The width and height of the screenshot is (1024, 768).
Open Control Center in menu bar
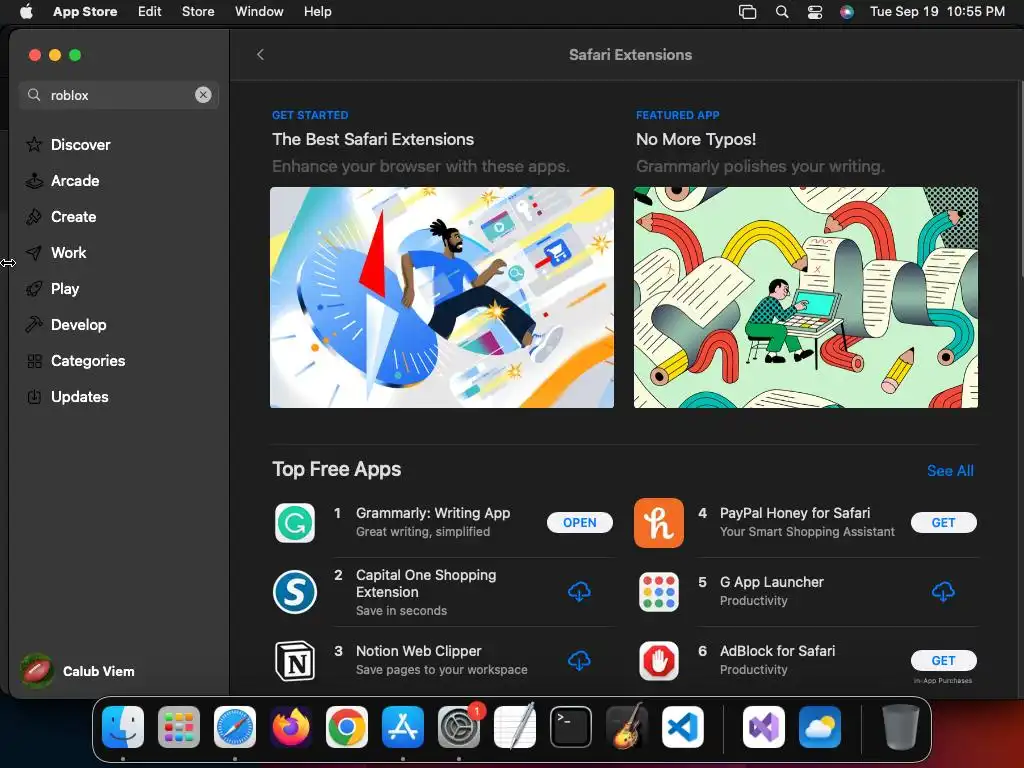pos(815,11)
